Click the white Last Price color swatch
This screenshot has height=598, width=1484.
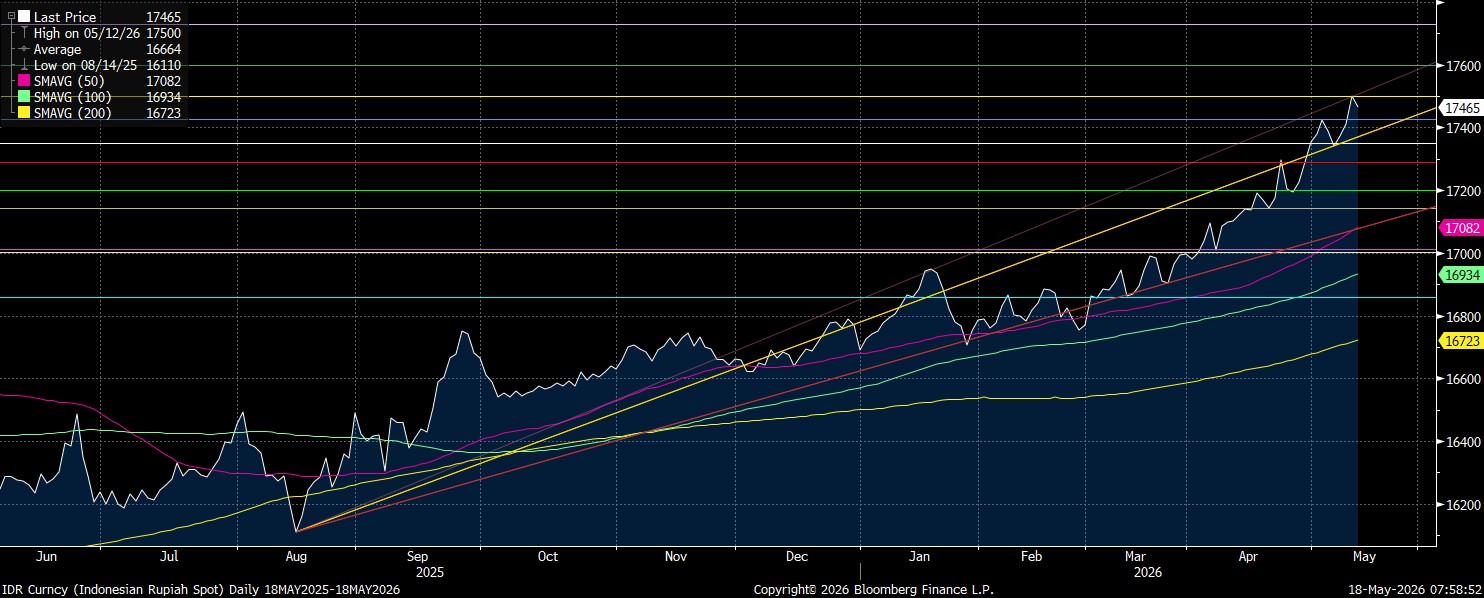(24, 17)
